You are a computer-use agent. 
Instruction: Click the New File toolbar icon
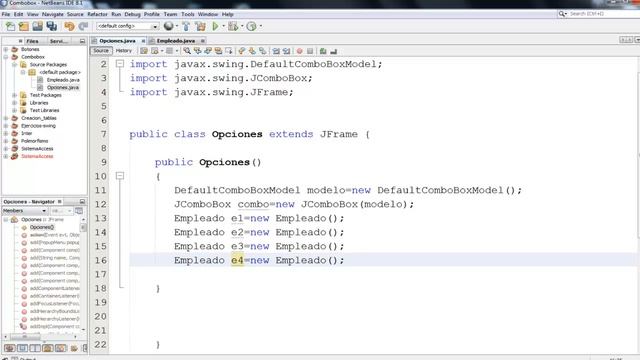[x=10, y=27]
